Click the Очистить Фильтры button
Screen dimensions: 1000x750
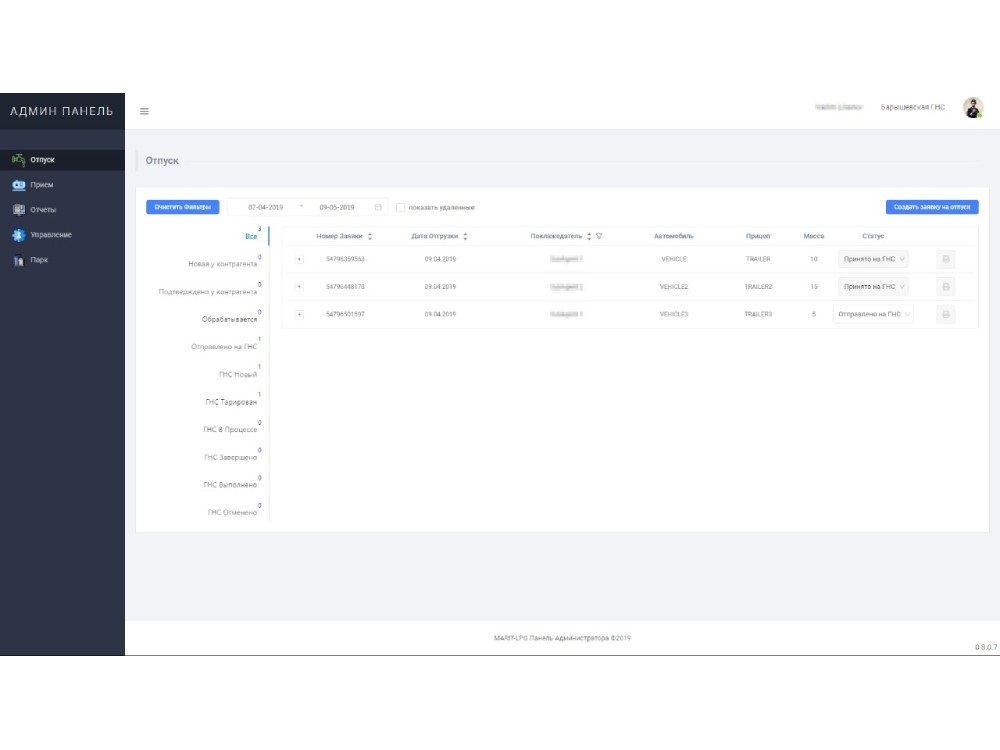point(182,207)
